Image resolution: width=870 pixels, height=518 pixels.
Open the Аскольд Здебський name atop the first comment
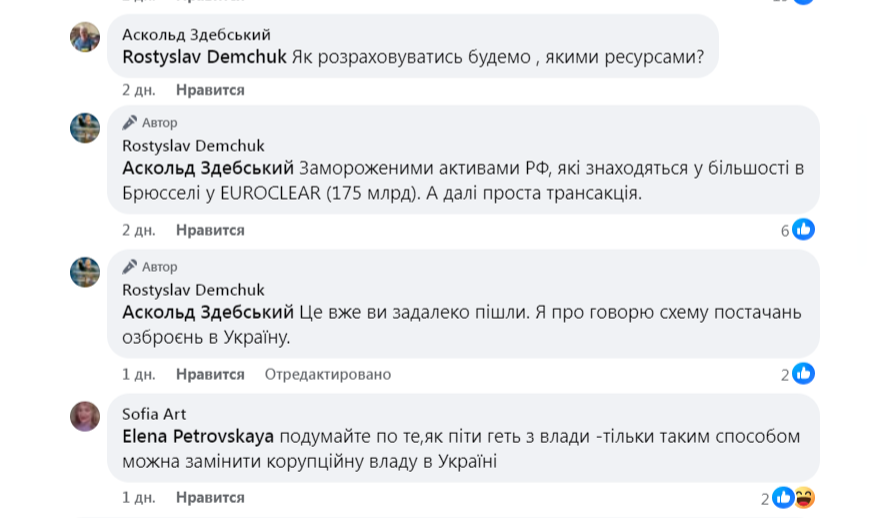coord(196,35)
